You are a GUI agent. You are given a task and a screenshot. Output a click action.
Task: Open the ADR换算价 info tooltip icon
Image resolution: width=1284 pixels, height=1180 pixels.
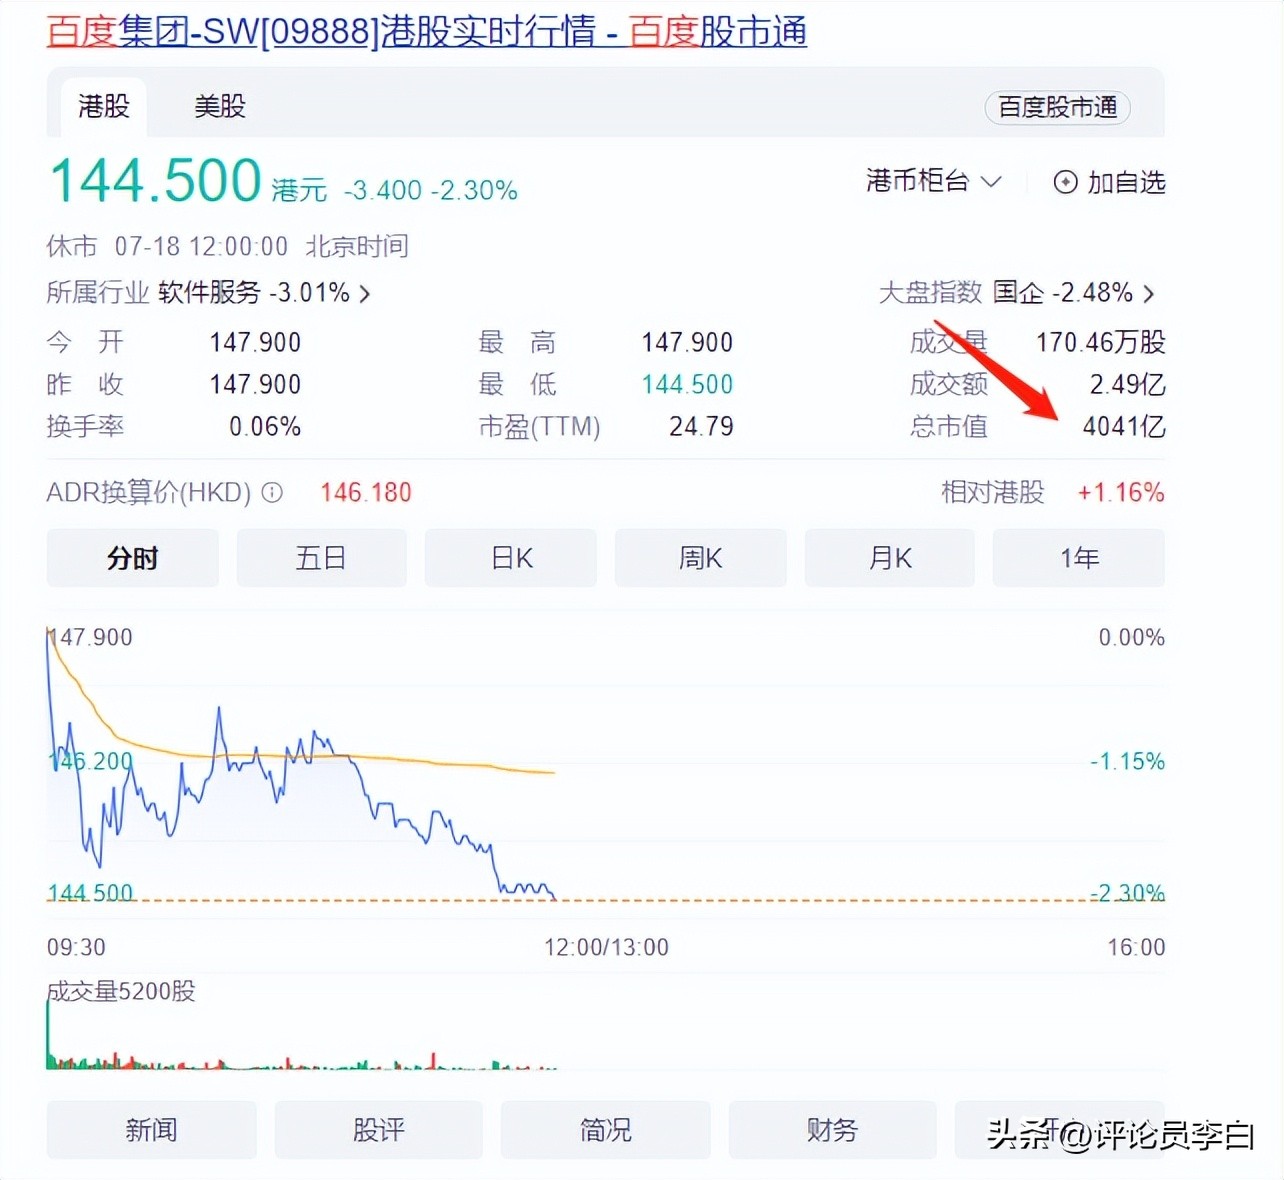click(x=270, y=492)
